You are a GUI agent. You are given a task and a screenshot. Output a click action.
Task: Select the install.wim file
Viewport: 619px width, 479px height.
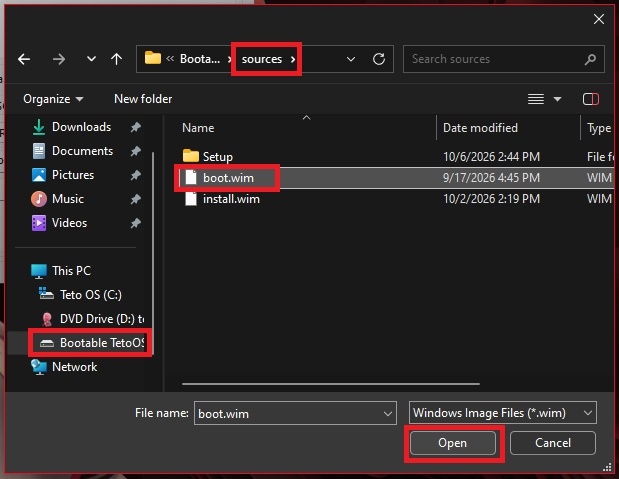(231, 199)
